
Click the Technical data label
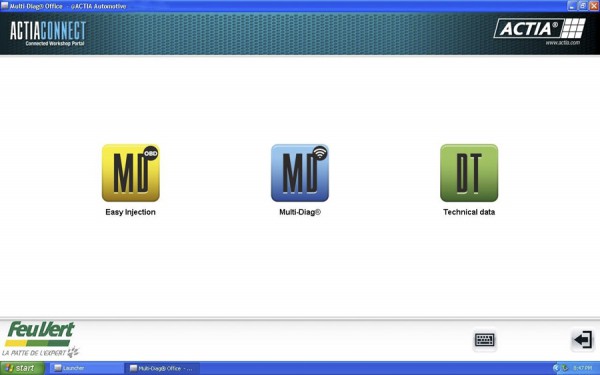pyautogui.click(x=469, y=212)
